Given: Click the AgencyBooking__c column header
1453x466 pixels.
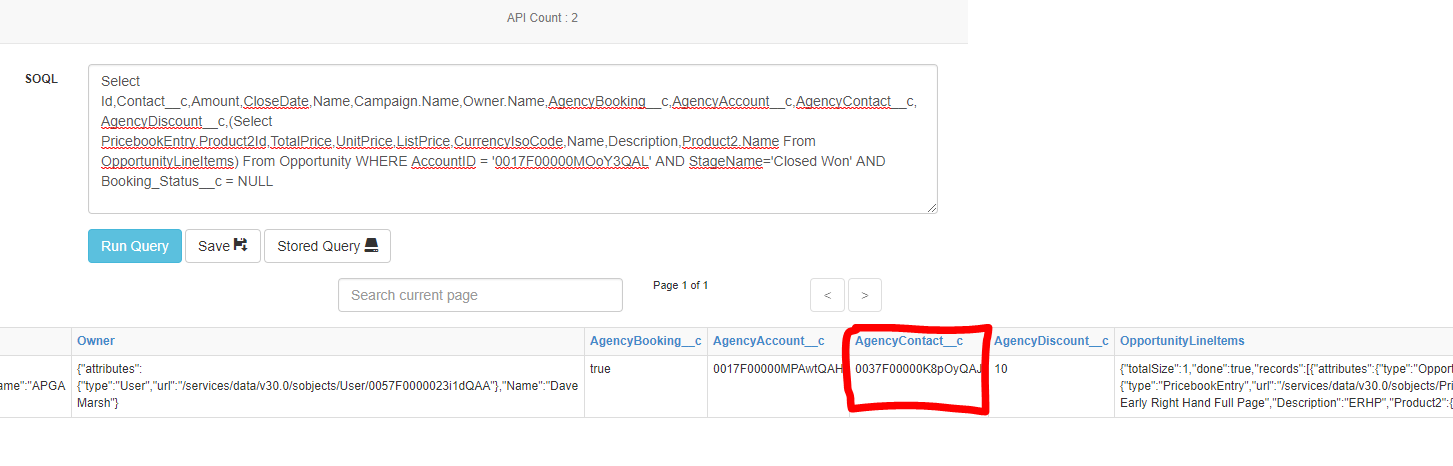Looking at the screenshot, I should 645,341.
